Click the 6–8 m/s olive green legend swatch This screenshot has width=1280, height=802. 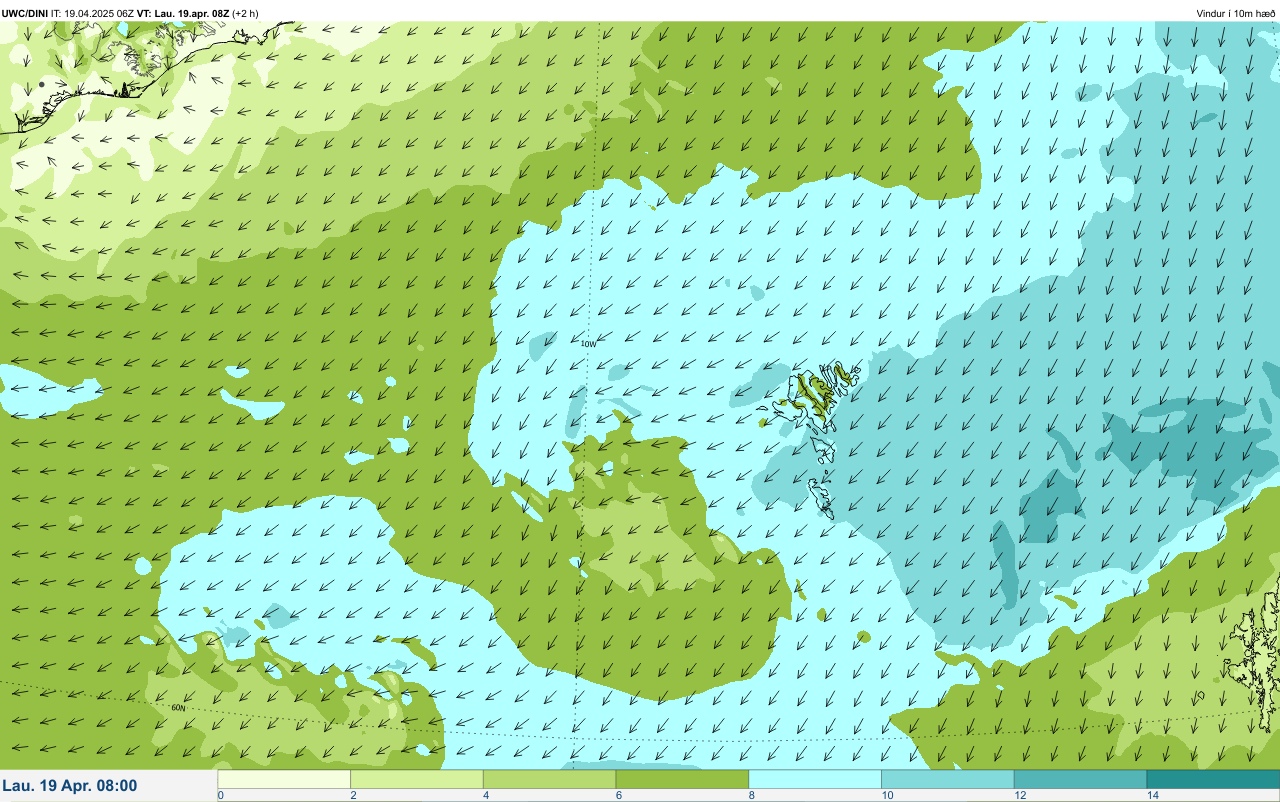[x=682, y=779]
